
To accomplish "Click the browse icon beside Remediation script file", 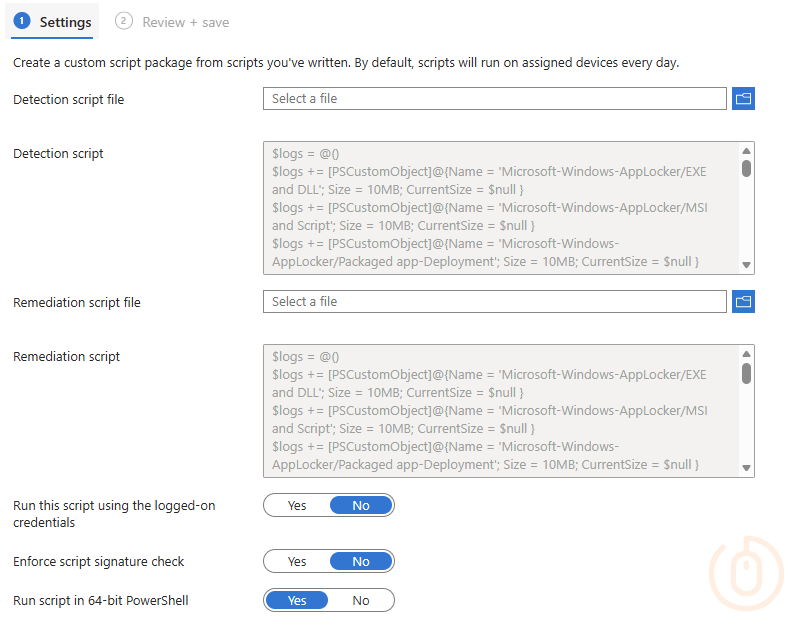I will (743, 301).
